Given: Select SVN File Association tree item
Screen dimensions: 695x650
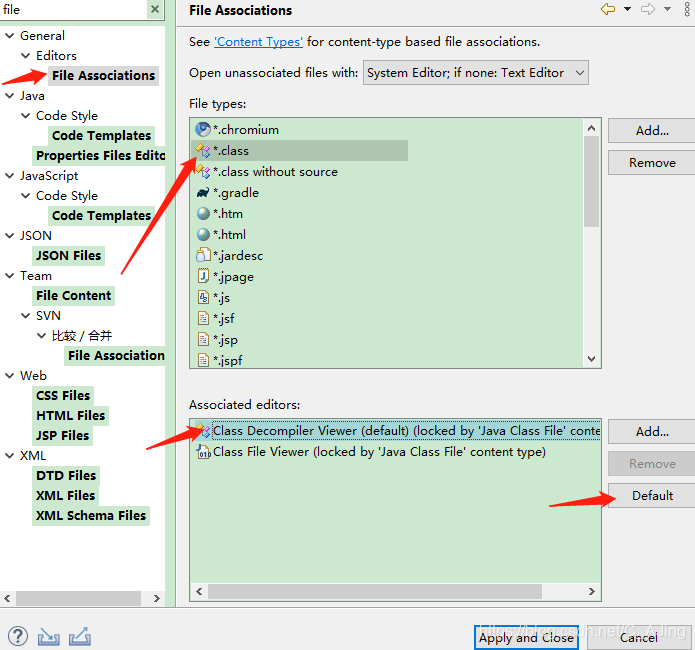Looking at the screenshot, I should click(116, 355).
